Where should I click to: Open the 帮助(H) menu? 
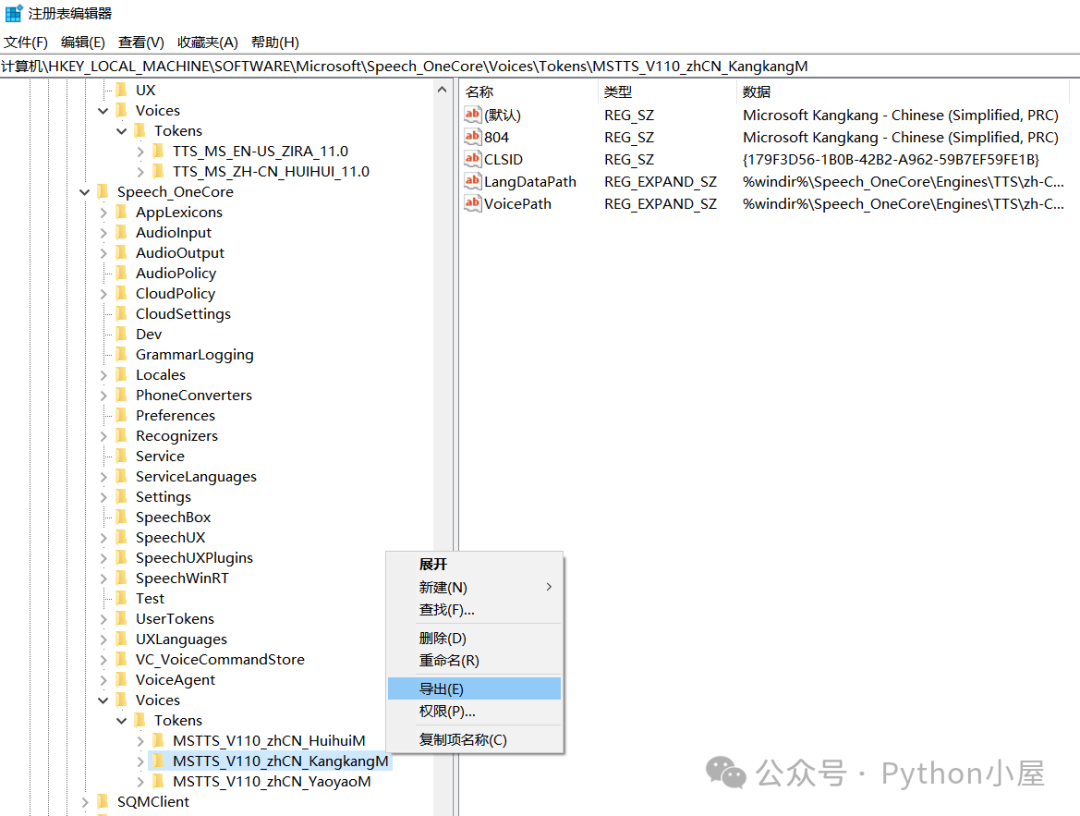[x=275, y=42]
